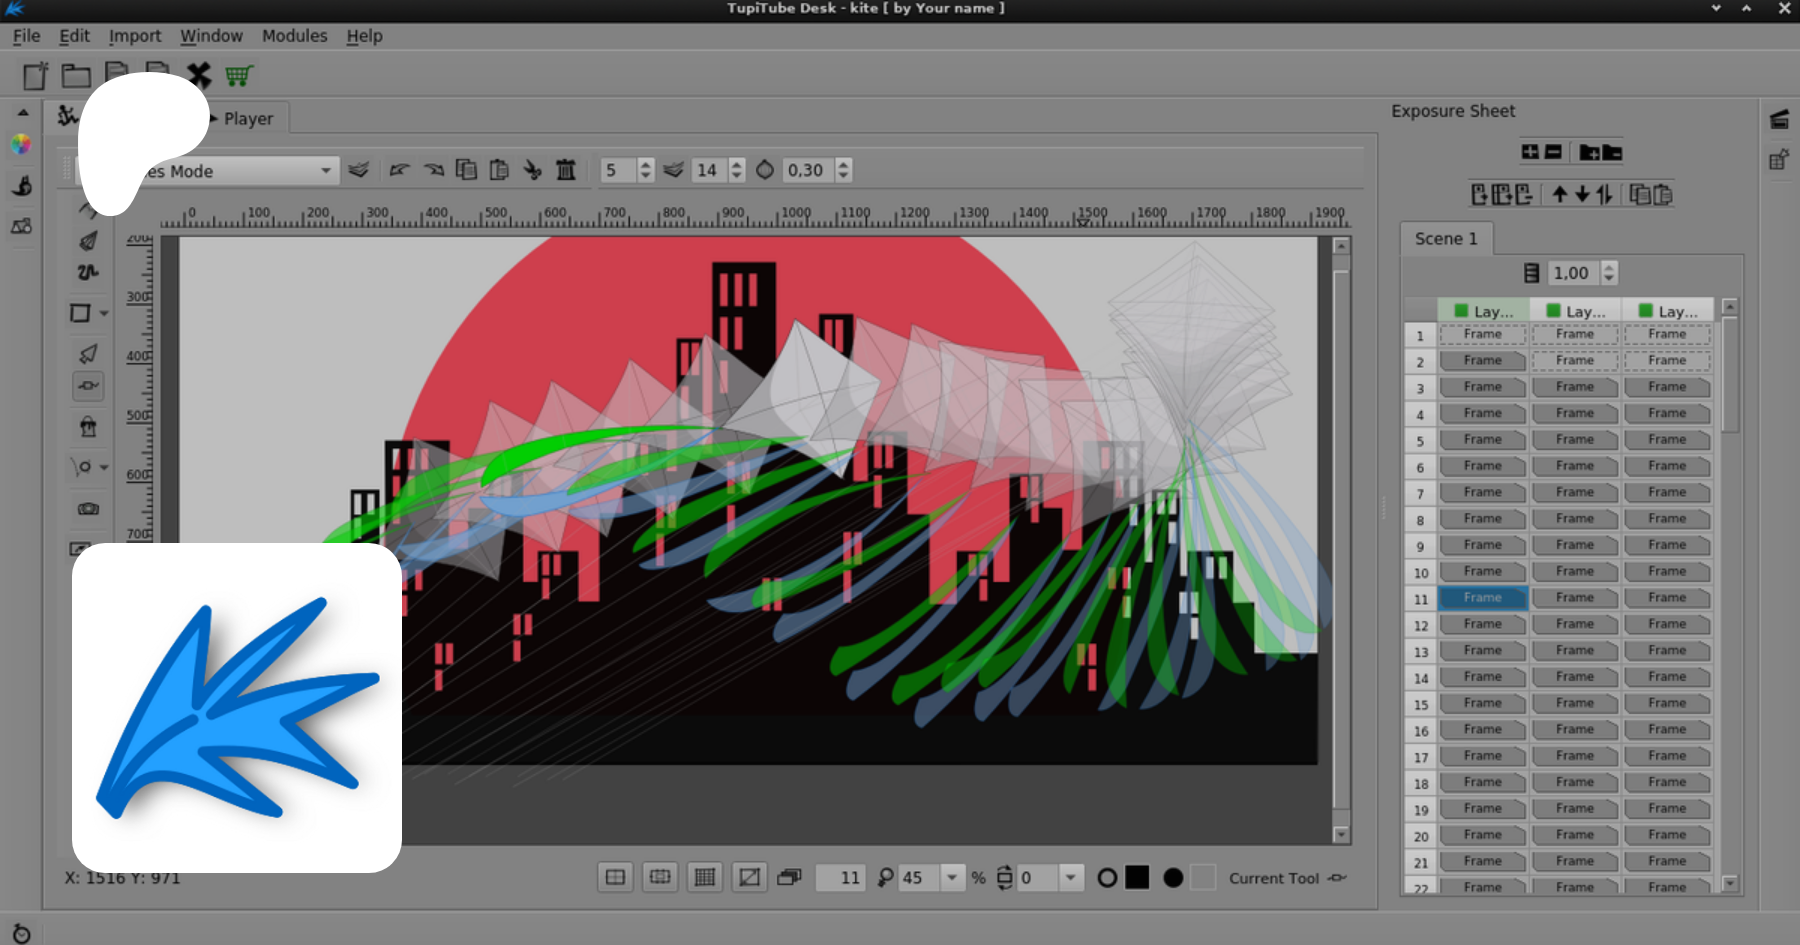Open the rotation angle dropdown showing 0

tap(1070, 877)
